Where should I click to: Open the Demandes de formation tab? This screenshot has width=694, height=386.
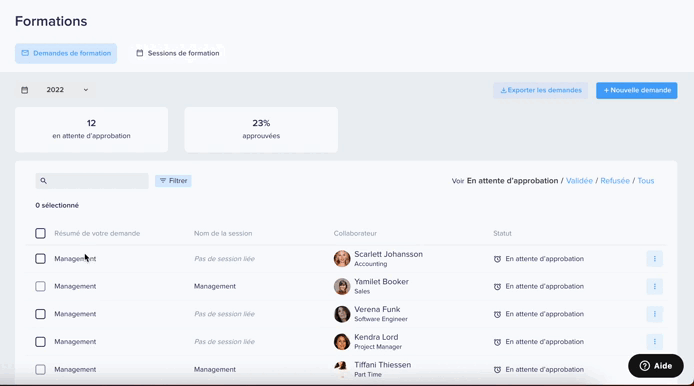click(66, 53)
